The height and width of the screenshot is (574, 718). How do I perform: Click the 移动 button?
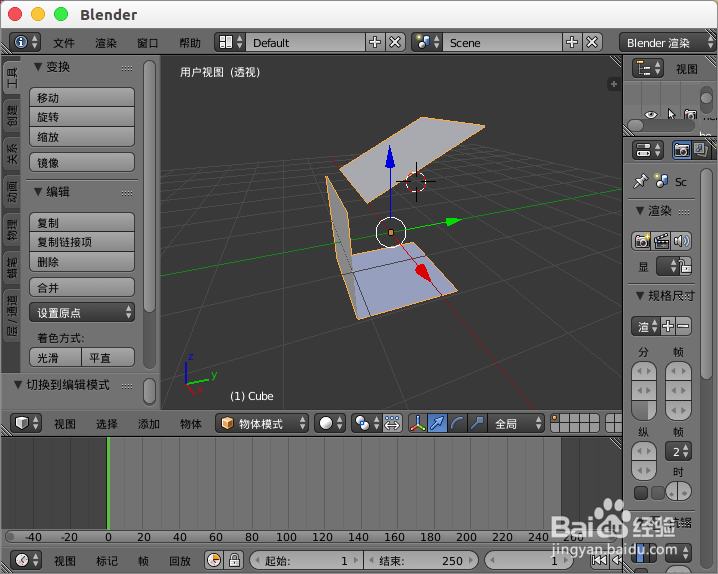point(82,97)
